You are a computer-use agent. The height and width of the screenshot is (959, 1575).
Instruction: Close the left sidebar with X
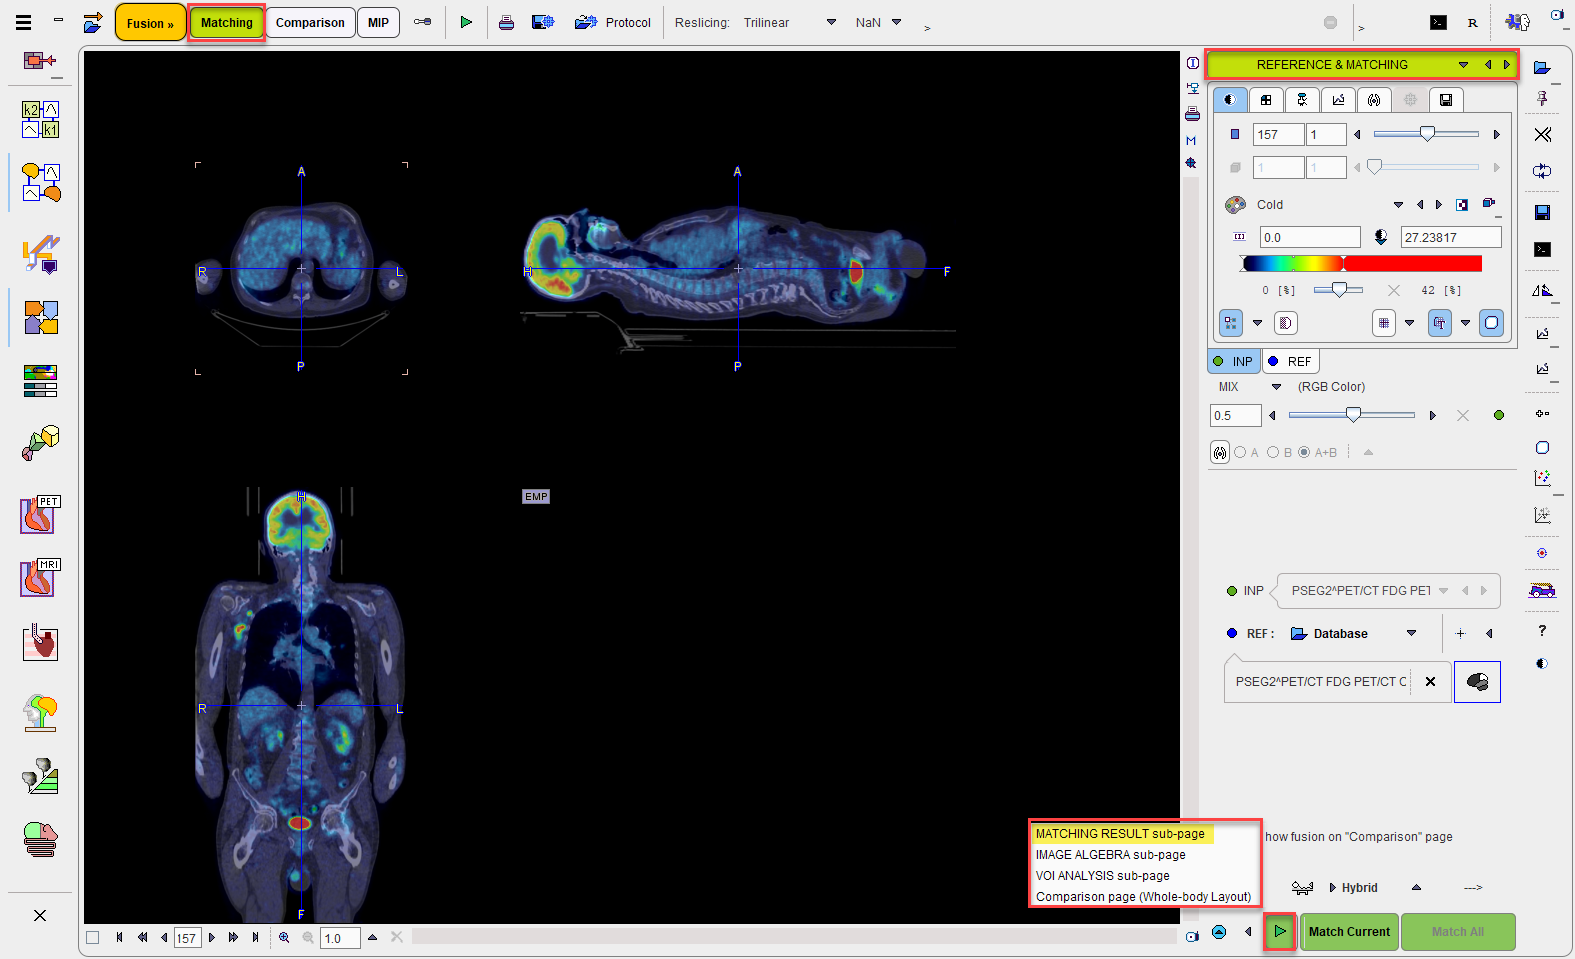(x=40, y=915)
